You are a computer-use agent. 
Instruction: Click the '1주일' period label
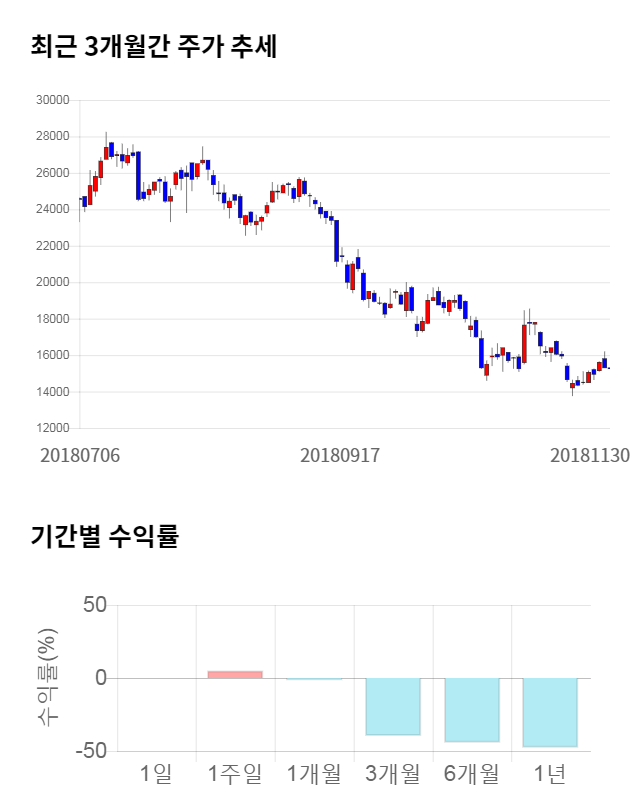(235, 773)
